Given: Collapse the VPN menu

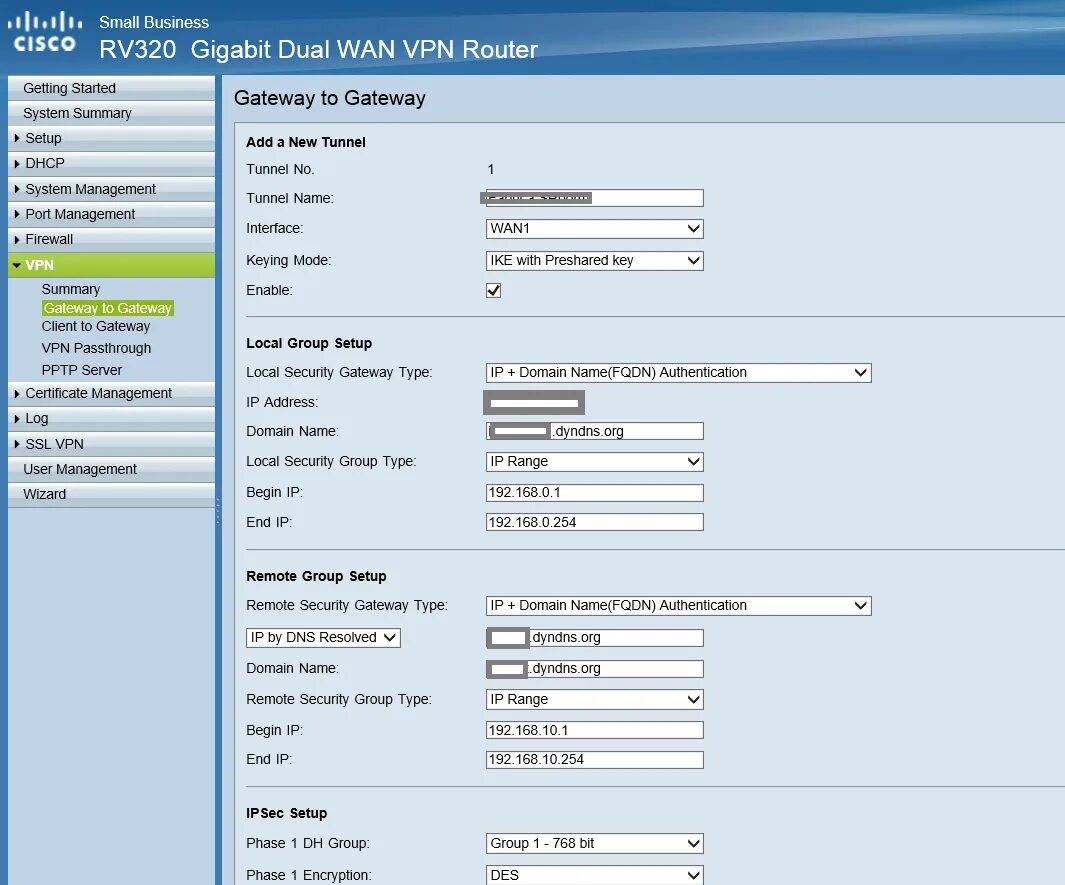Looking at the screenshot, I should (111, 265).
